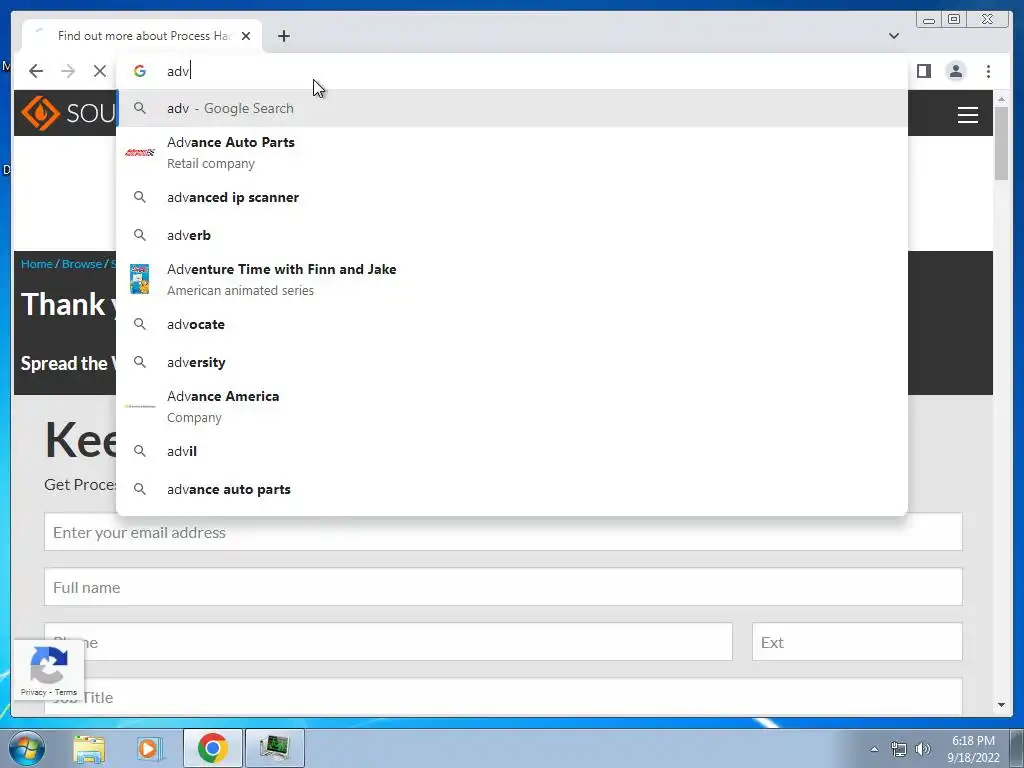The height and width of the screenshot is (768, 1024).
Task: Pick lowercase 'advance auto parts' suggestion
Action: click(x=512, y=489)
